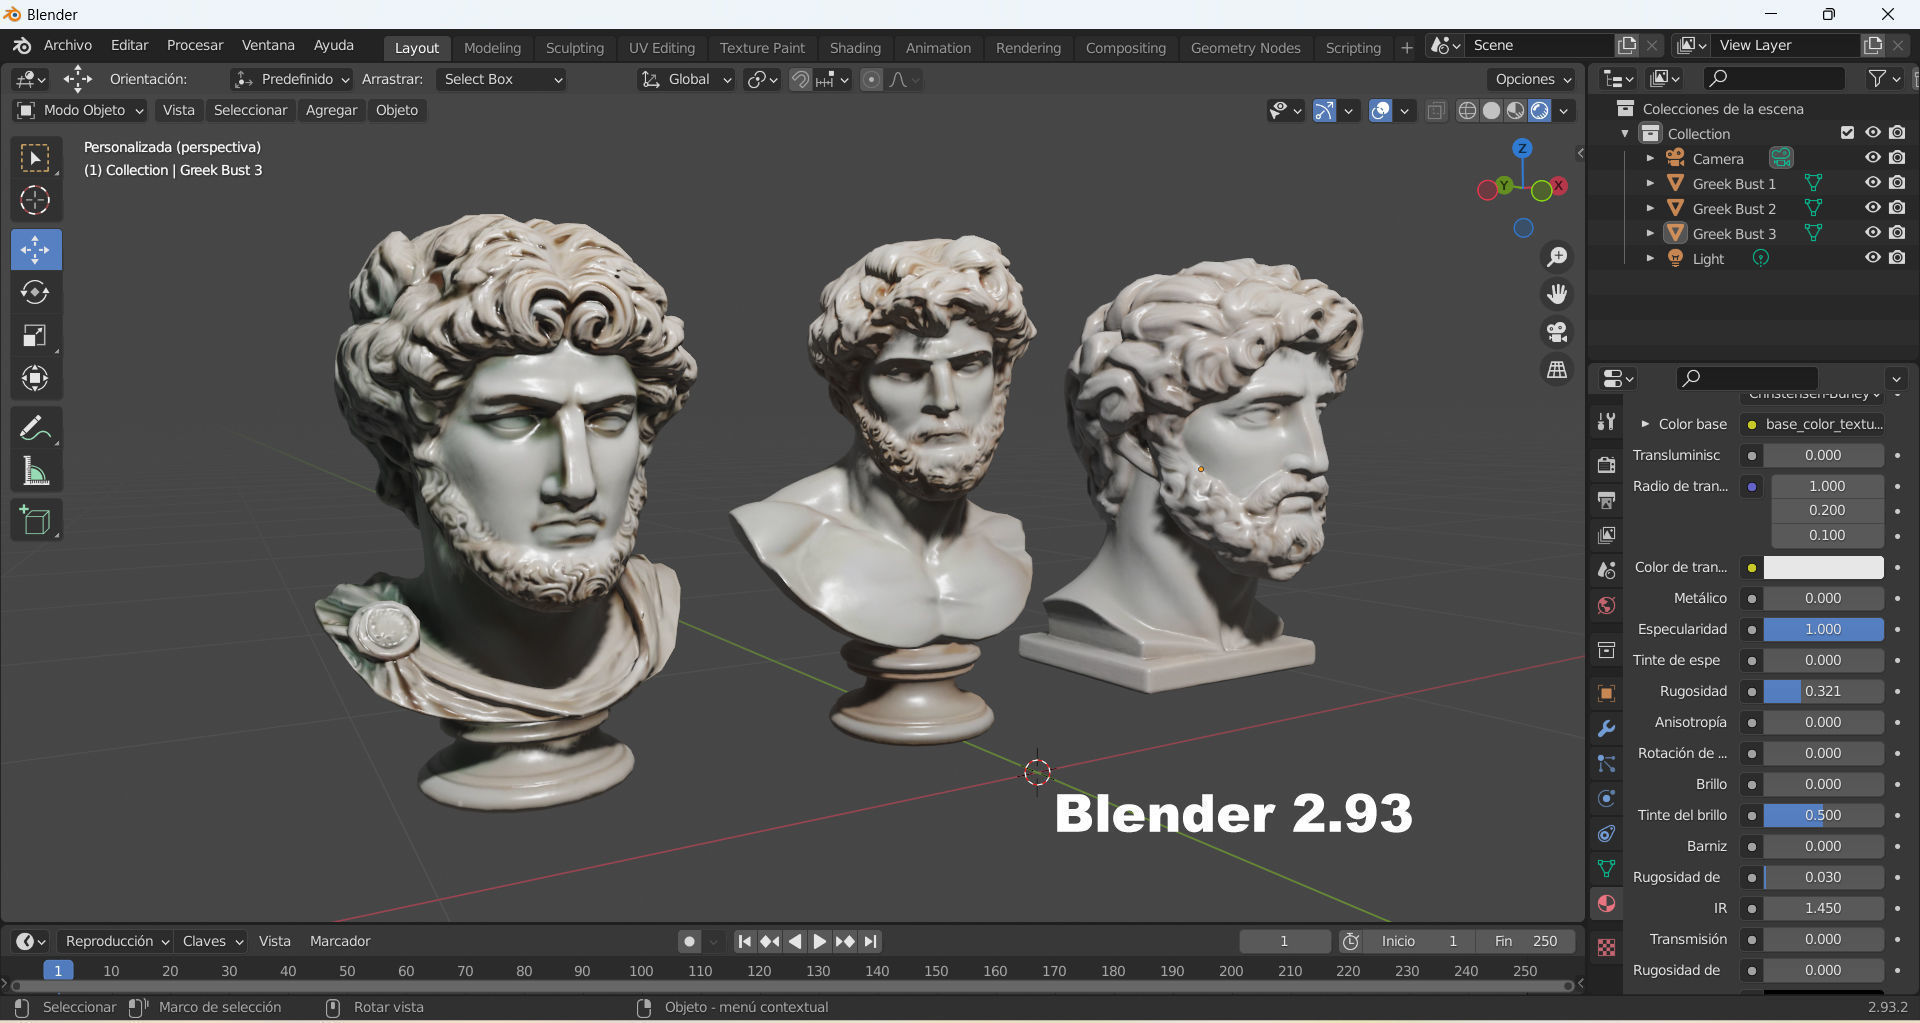Select the Rotate tool
Screen dimensions: 1920x1023
(35, 292)
